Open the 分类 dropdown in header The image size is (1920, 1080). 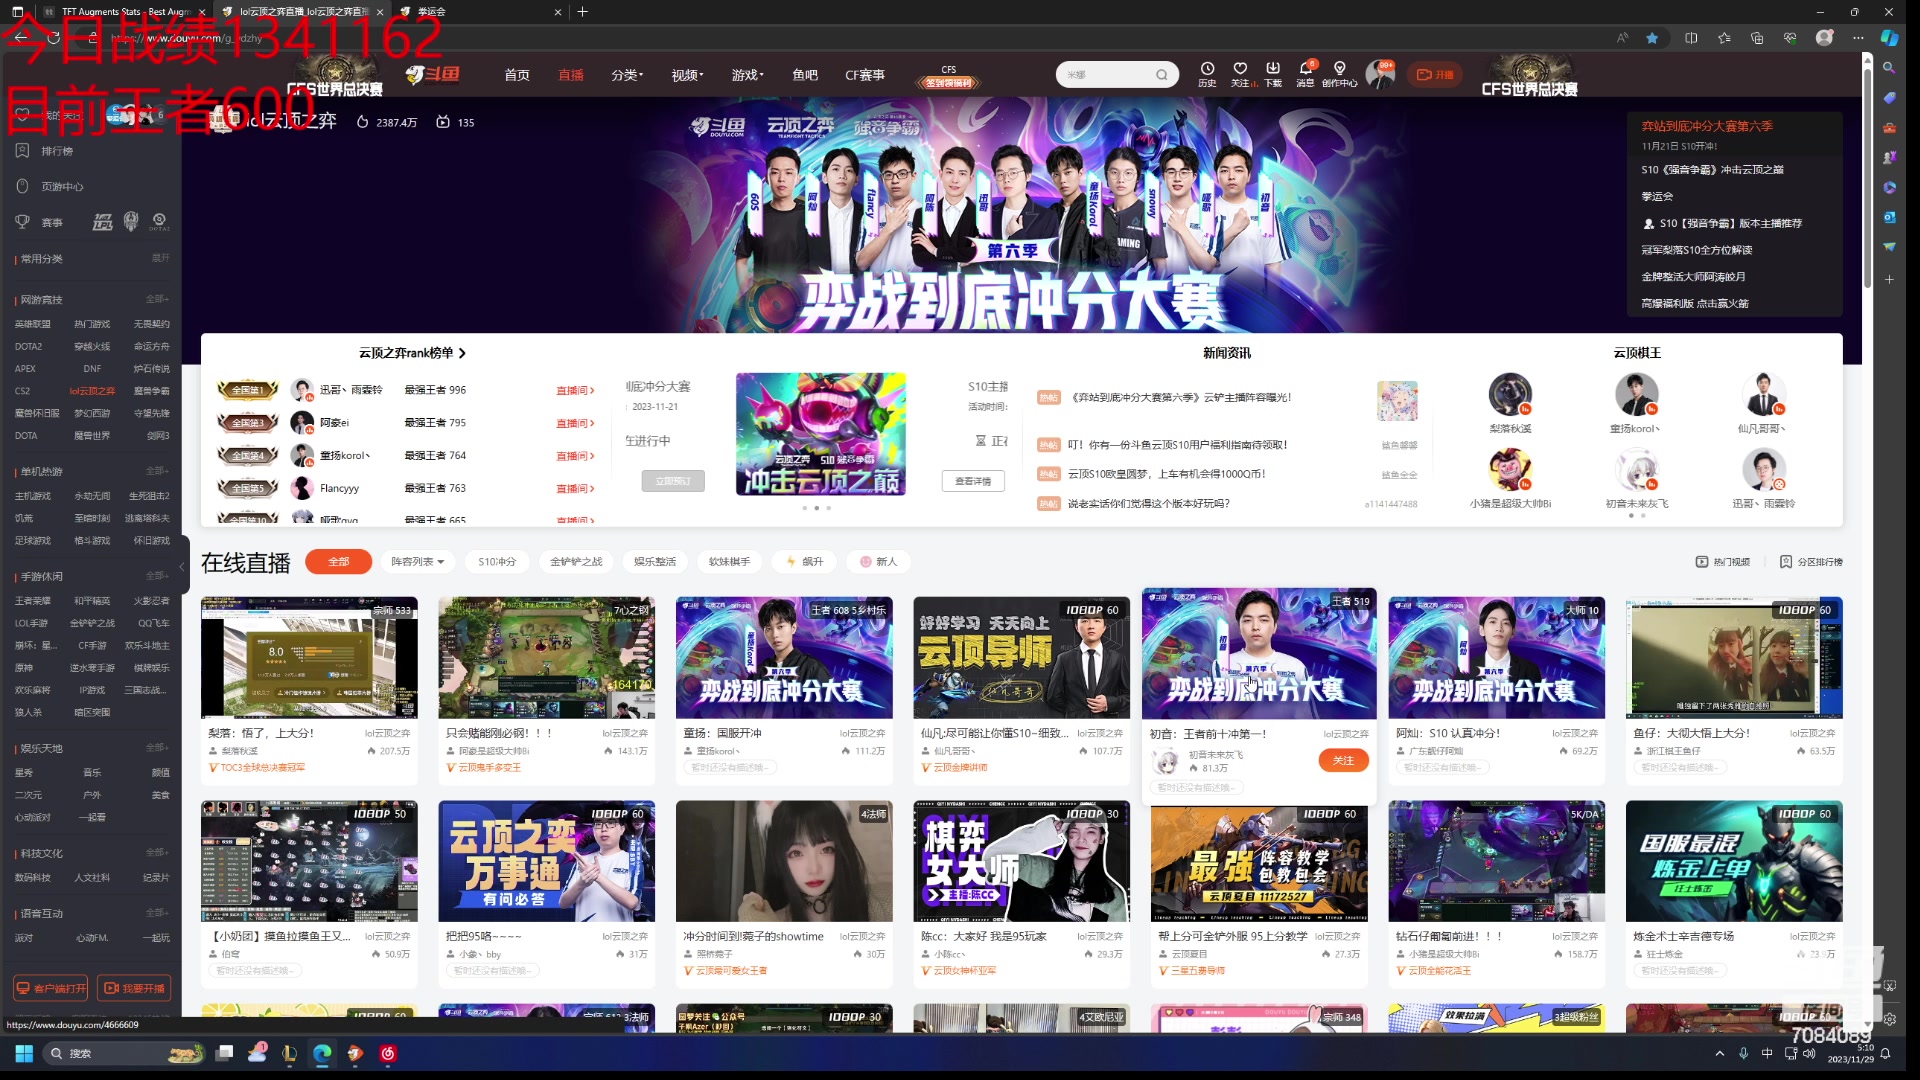627,75
